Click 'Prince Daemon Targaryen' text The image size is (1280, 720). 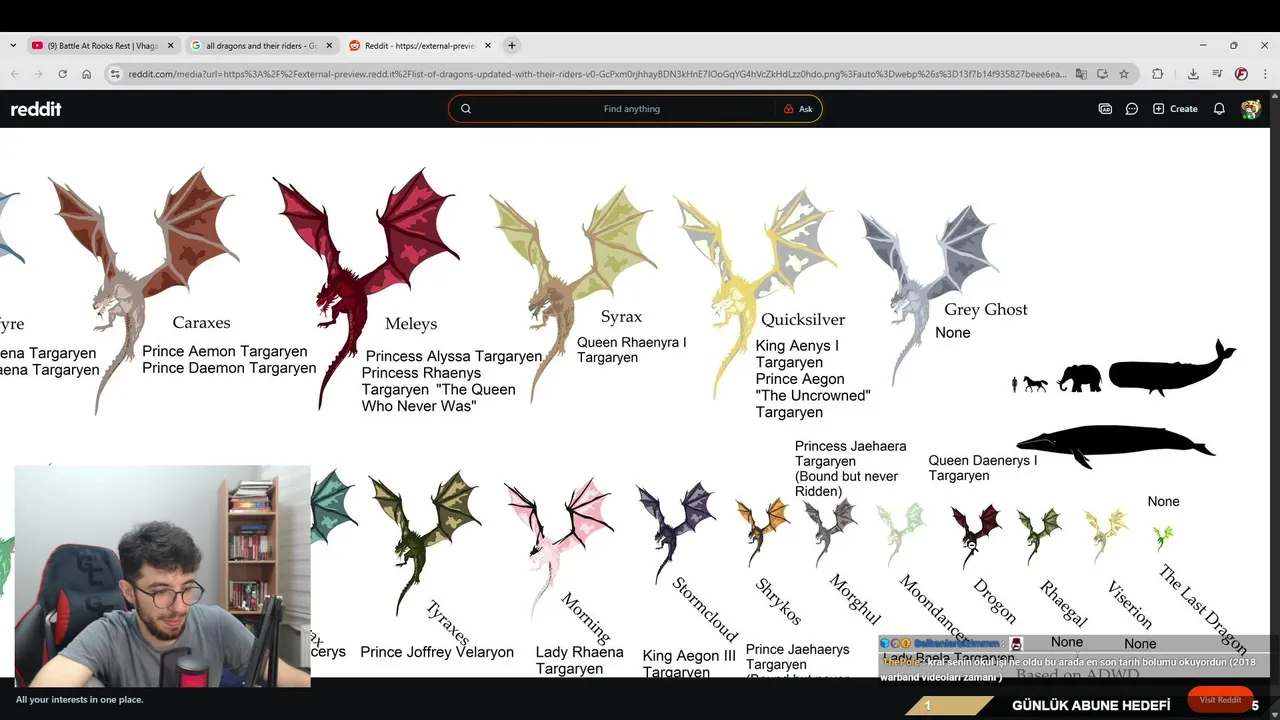229,368
